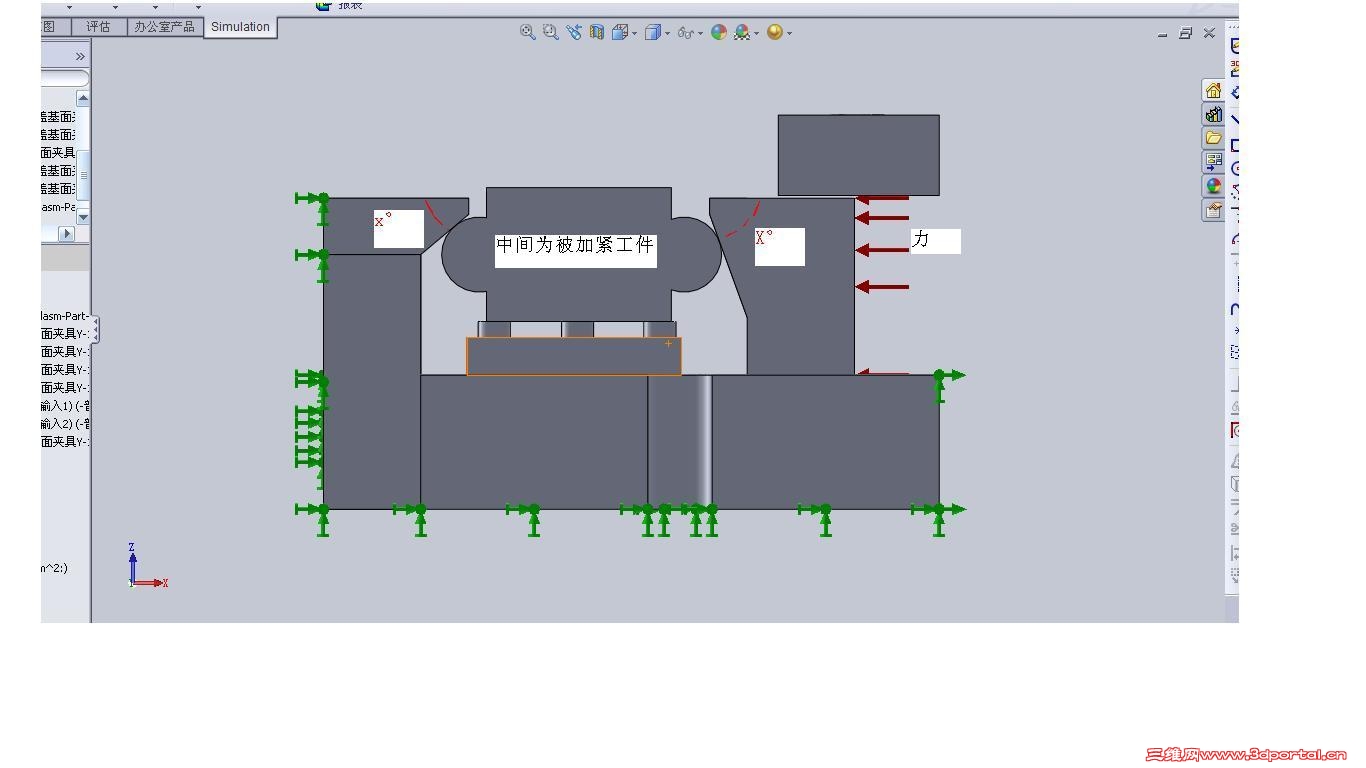The image size is (1366, 768).
Task: Open the Display Style dropdown arrow
Action: (x=667, y=33)
